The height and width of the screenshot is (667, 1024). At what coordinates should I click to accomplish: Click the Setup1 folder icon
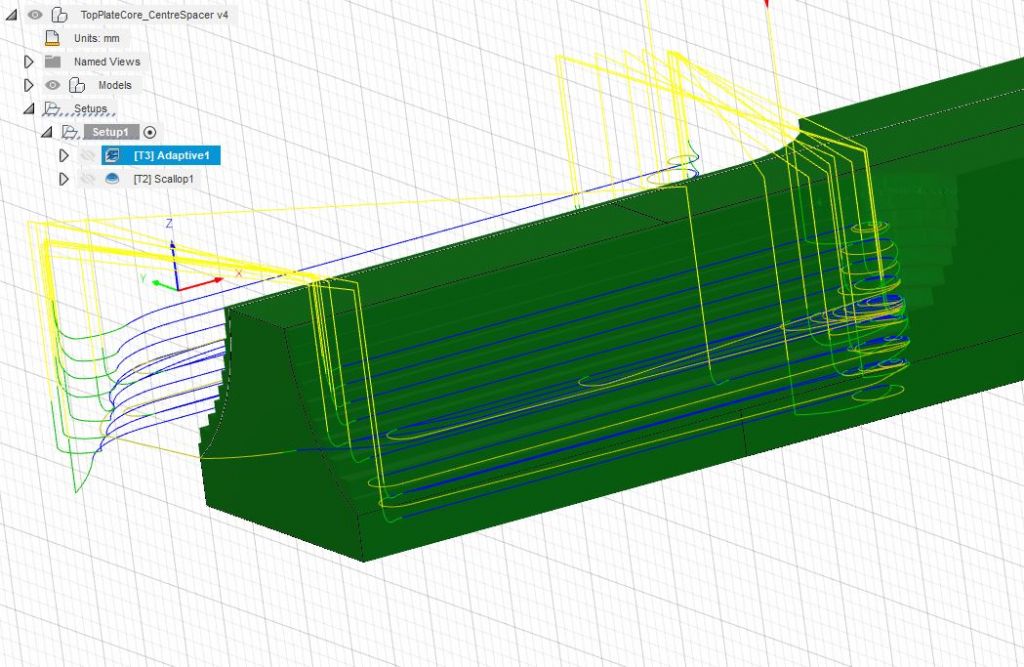tap(70, 132)
